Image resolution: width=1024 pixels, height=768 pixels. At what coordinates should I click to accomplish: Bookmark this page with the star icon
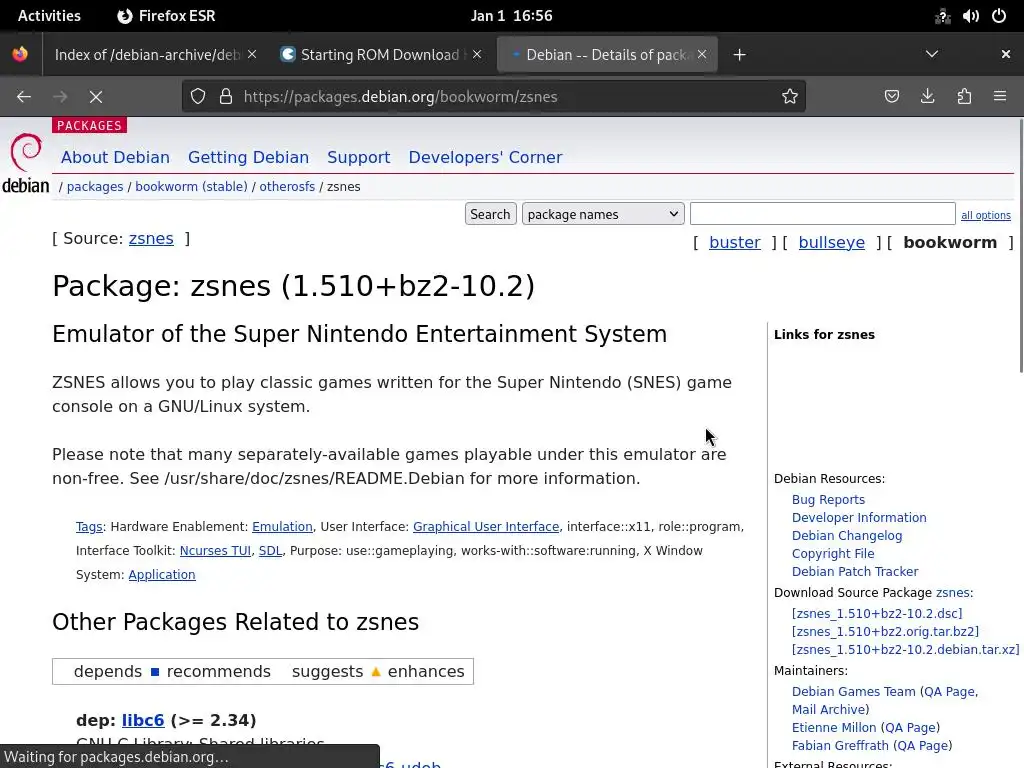click(x=790, y=97)
